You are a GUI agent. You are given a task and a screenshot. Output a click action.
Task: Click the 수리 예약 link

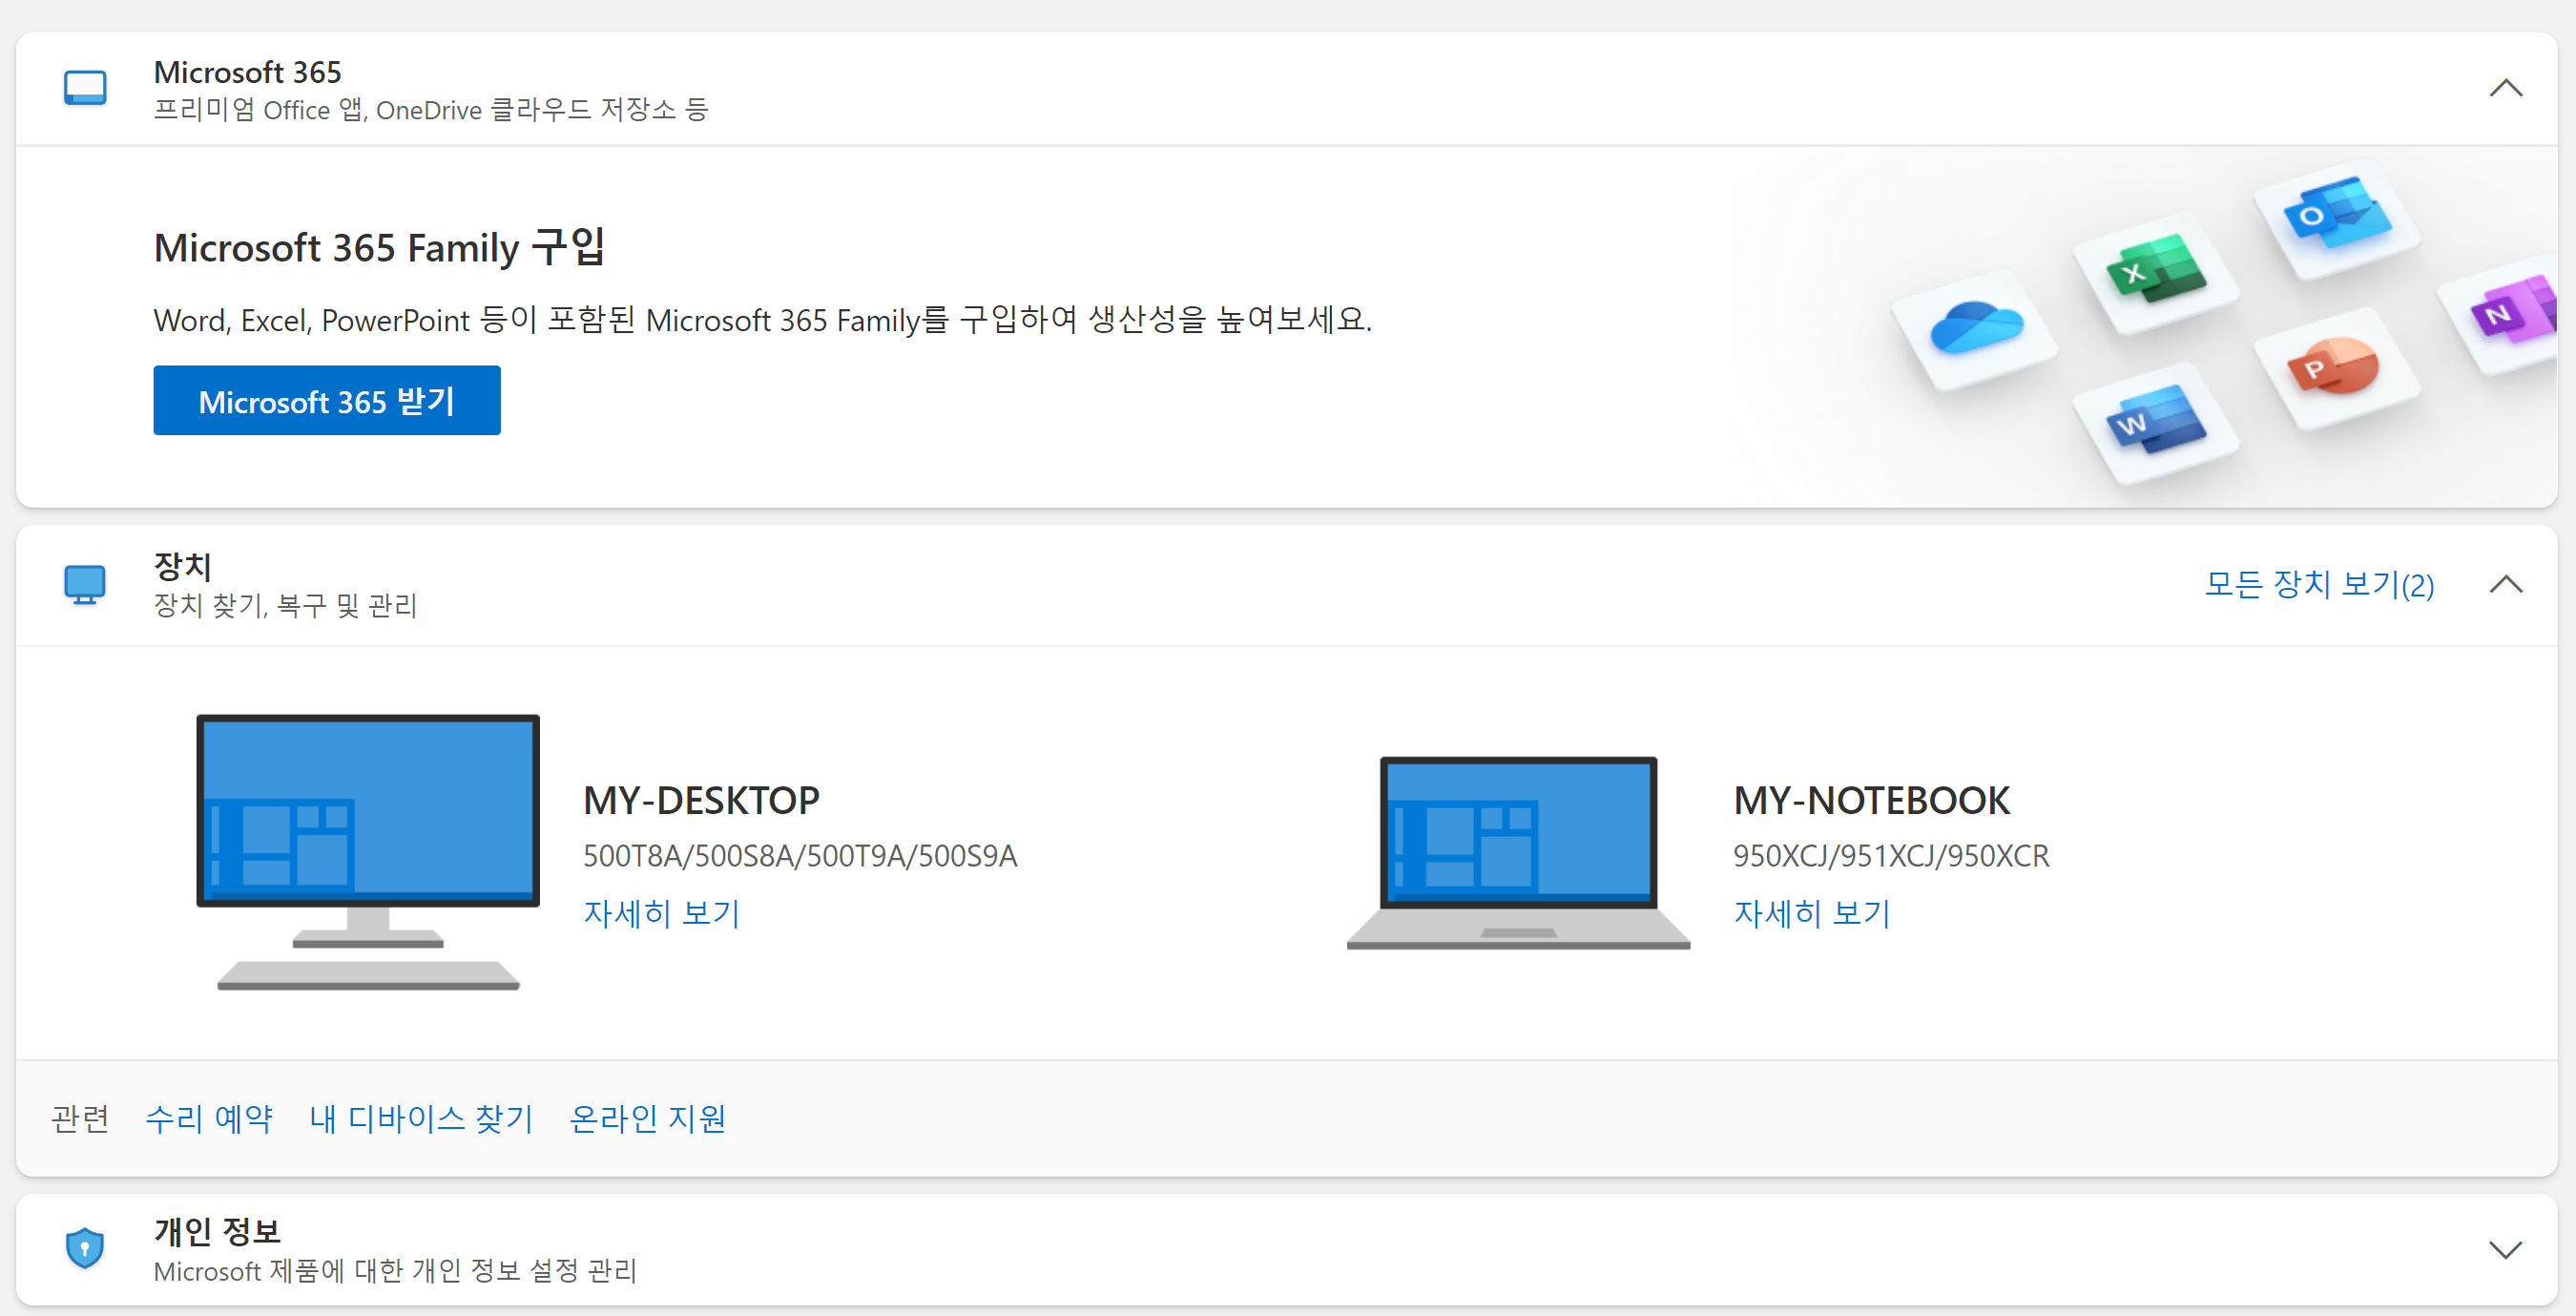(x=209, y=1118)
